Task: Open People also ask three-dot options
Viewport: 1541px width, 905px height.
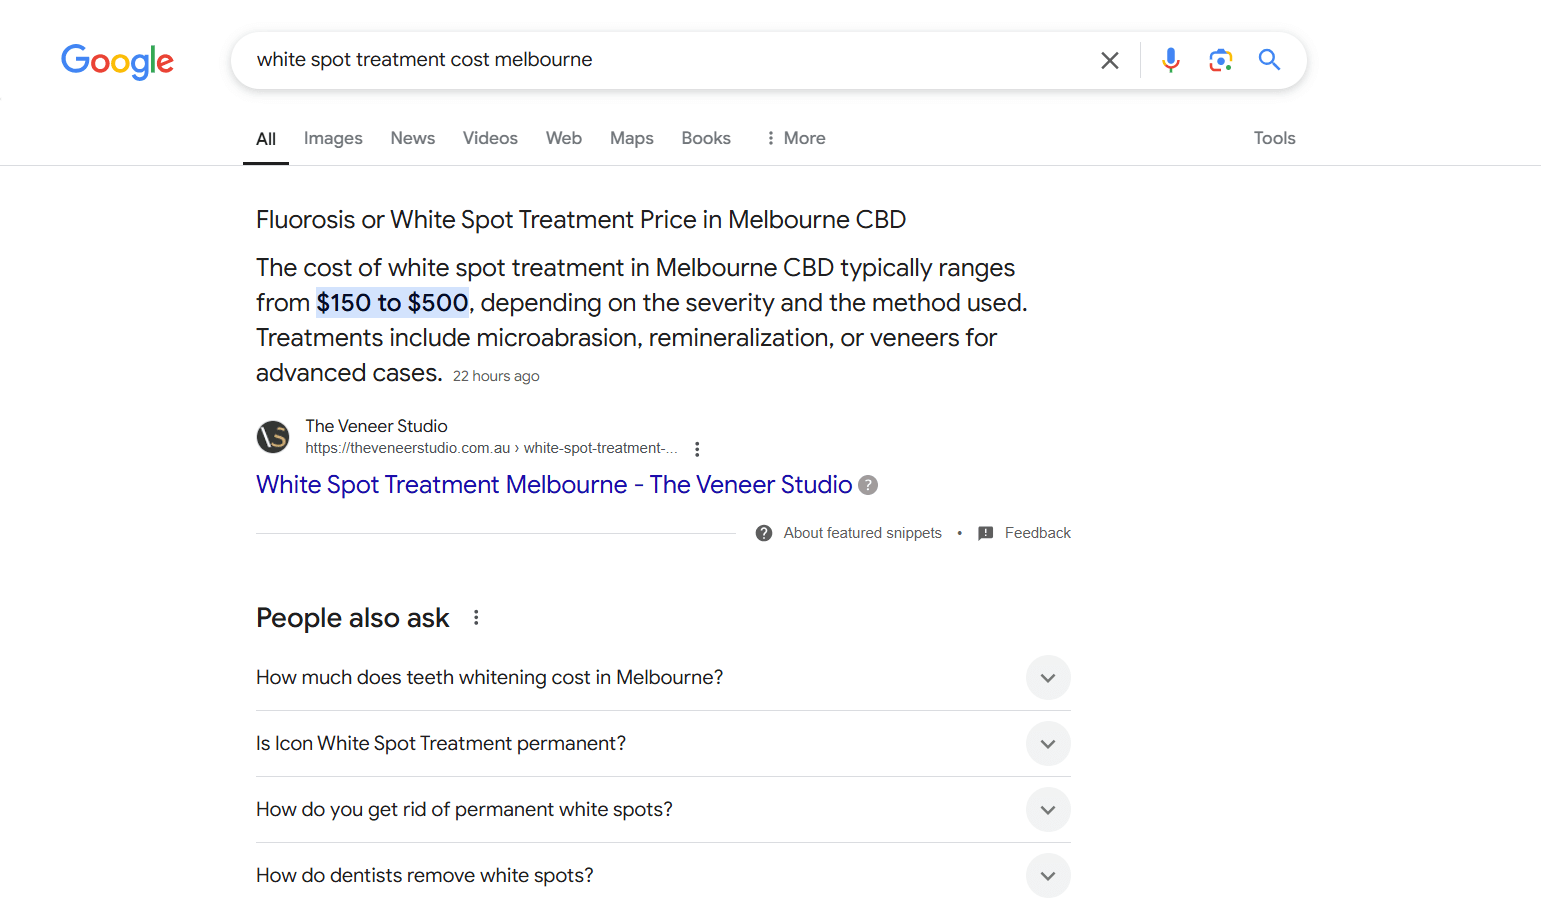Action: [x=476, y=618]
